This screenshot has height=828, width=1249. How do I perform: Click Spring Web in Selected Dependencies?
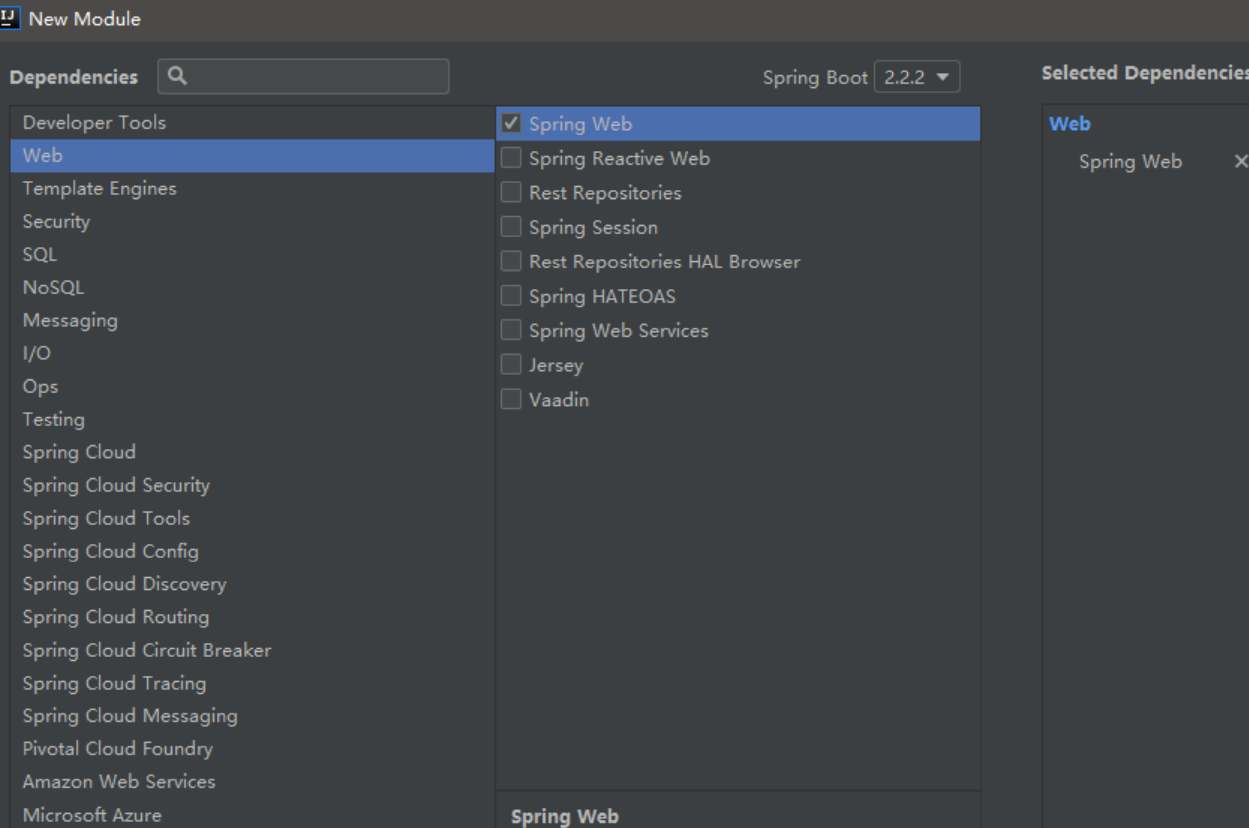click(1130, 162)
